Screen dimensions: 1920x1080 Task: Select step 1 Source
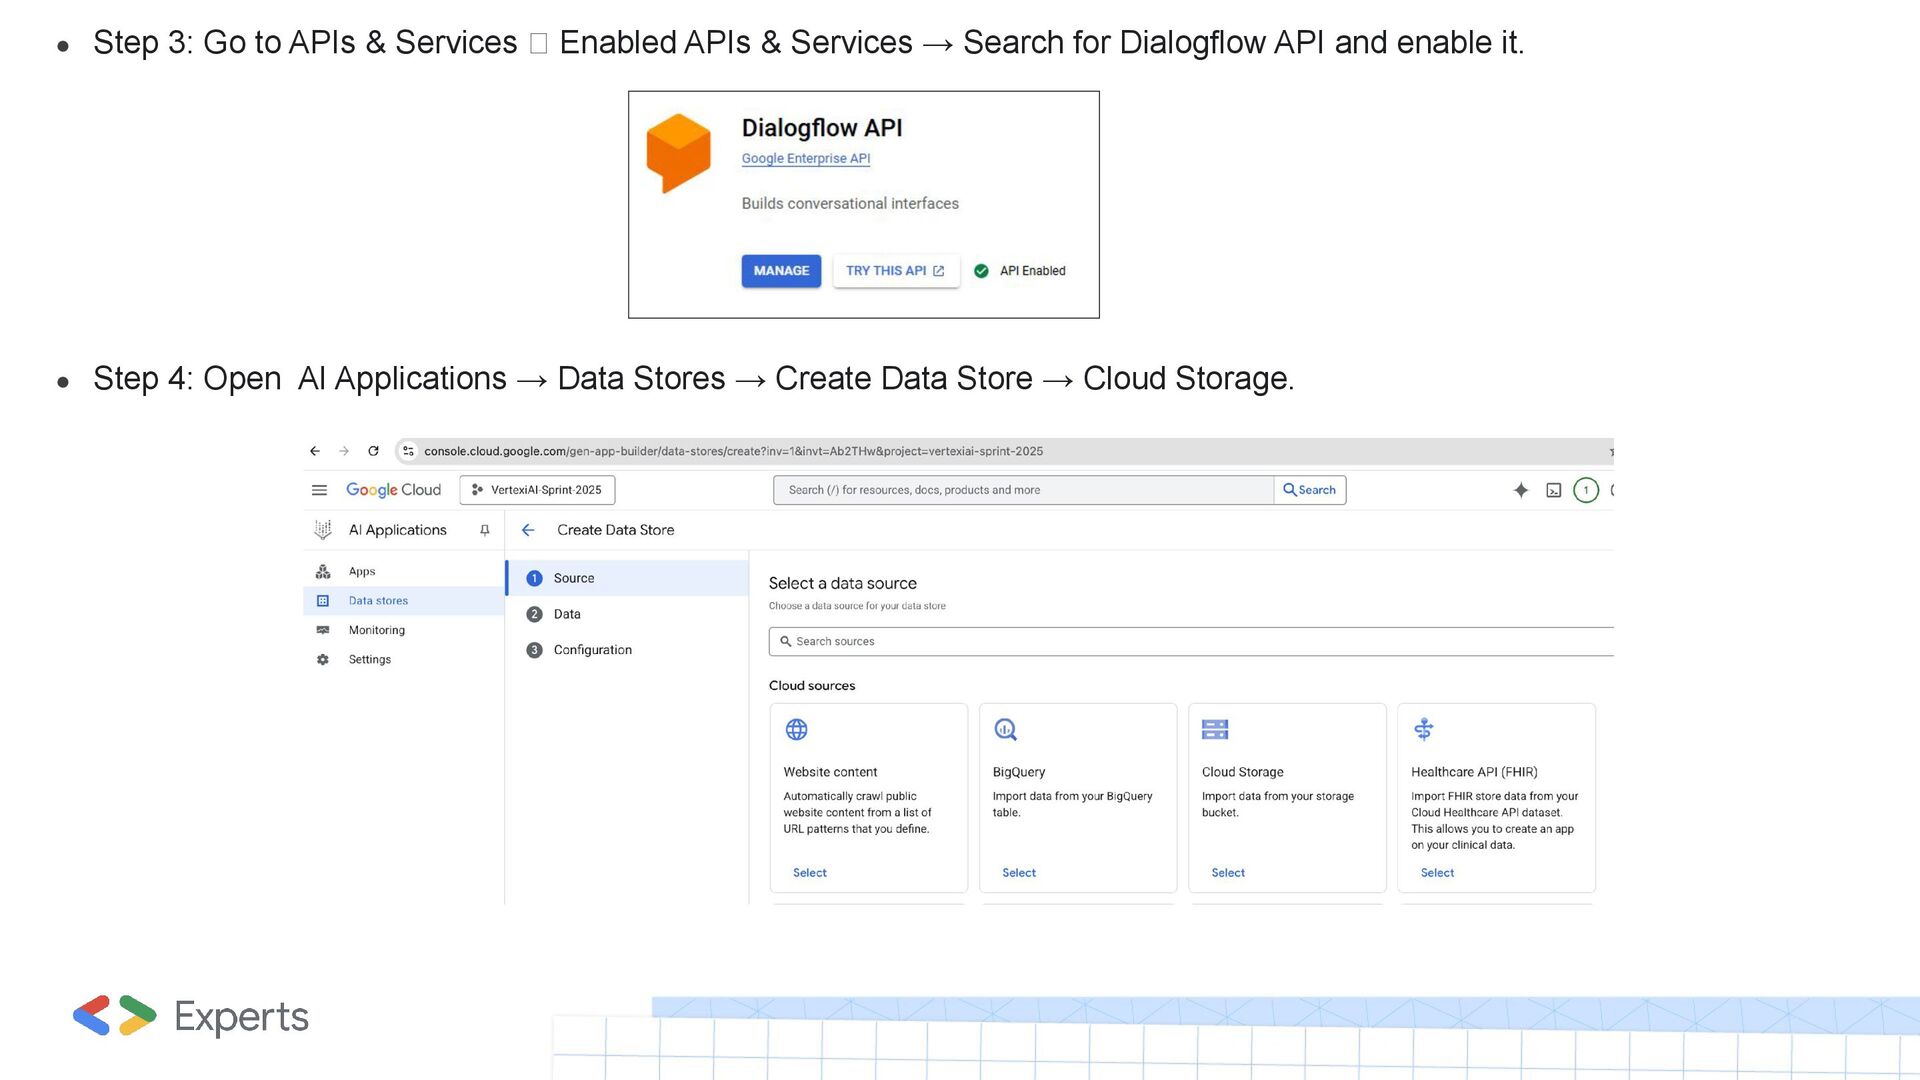tap(628, 578)
